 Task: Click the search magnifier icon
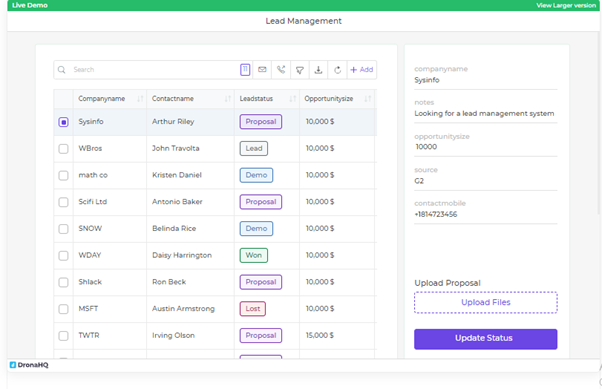coord(61,70)
